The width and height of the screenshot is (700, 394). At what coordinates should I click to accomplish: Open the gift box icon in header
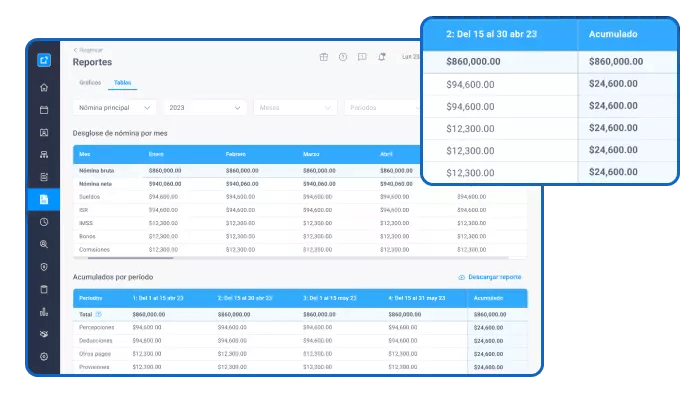point(324,57)
